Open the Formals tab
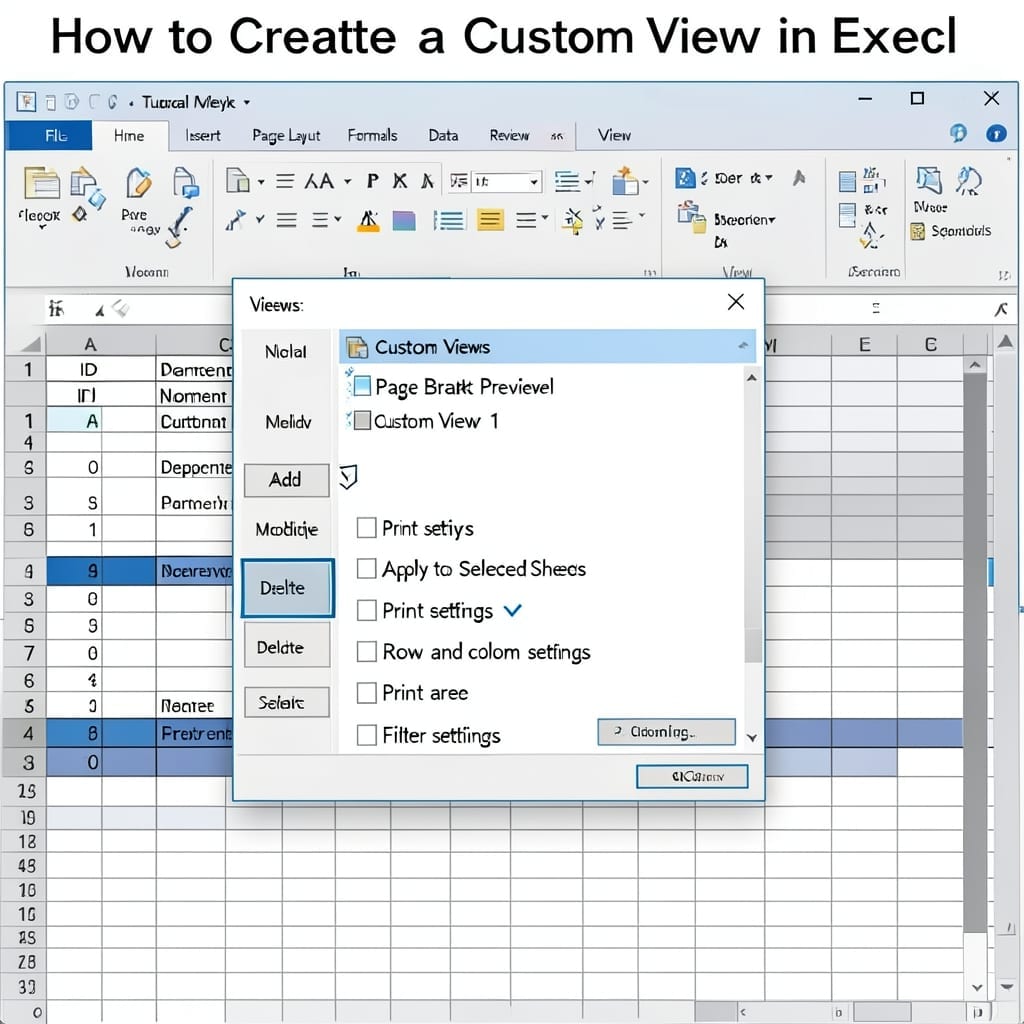The image size is (1024, 1024). point(372,135)
